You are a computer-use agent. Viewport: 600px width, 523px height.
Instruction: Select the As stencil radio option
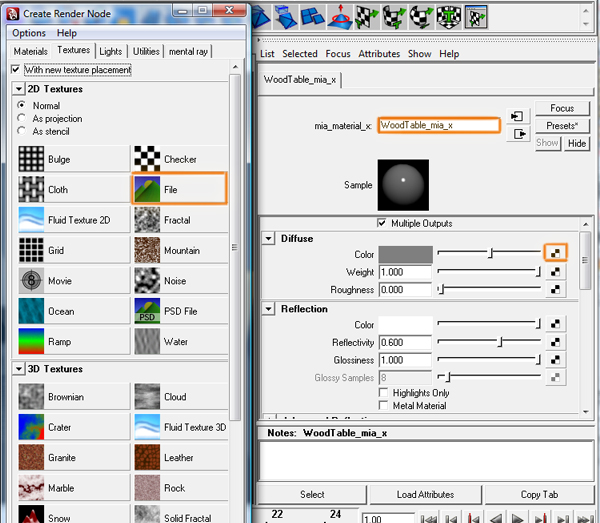(22, 131)
